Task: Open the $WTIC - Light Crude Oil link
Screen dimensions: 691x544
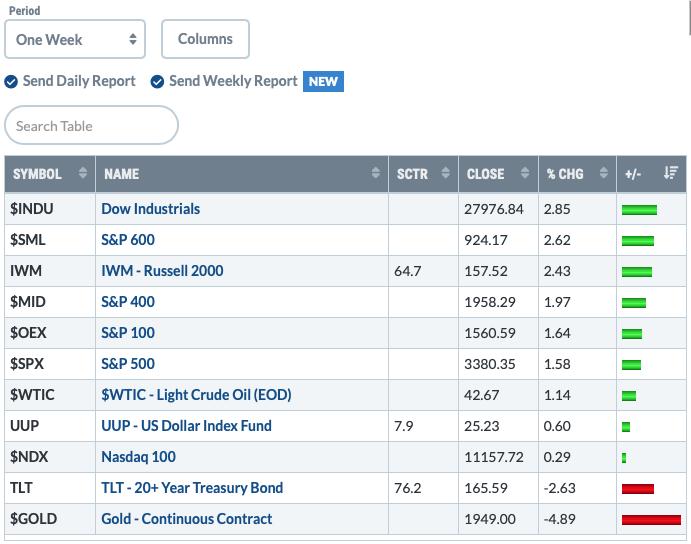Action: coord(196,395)
